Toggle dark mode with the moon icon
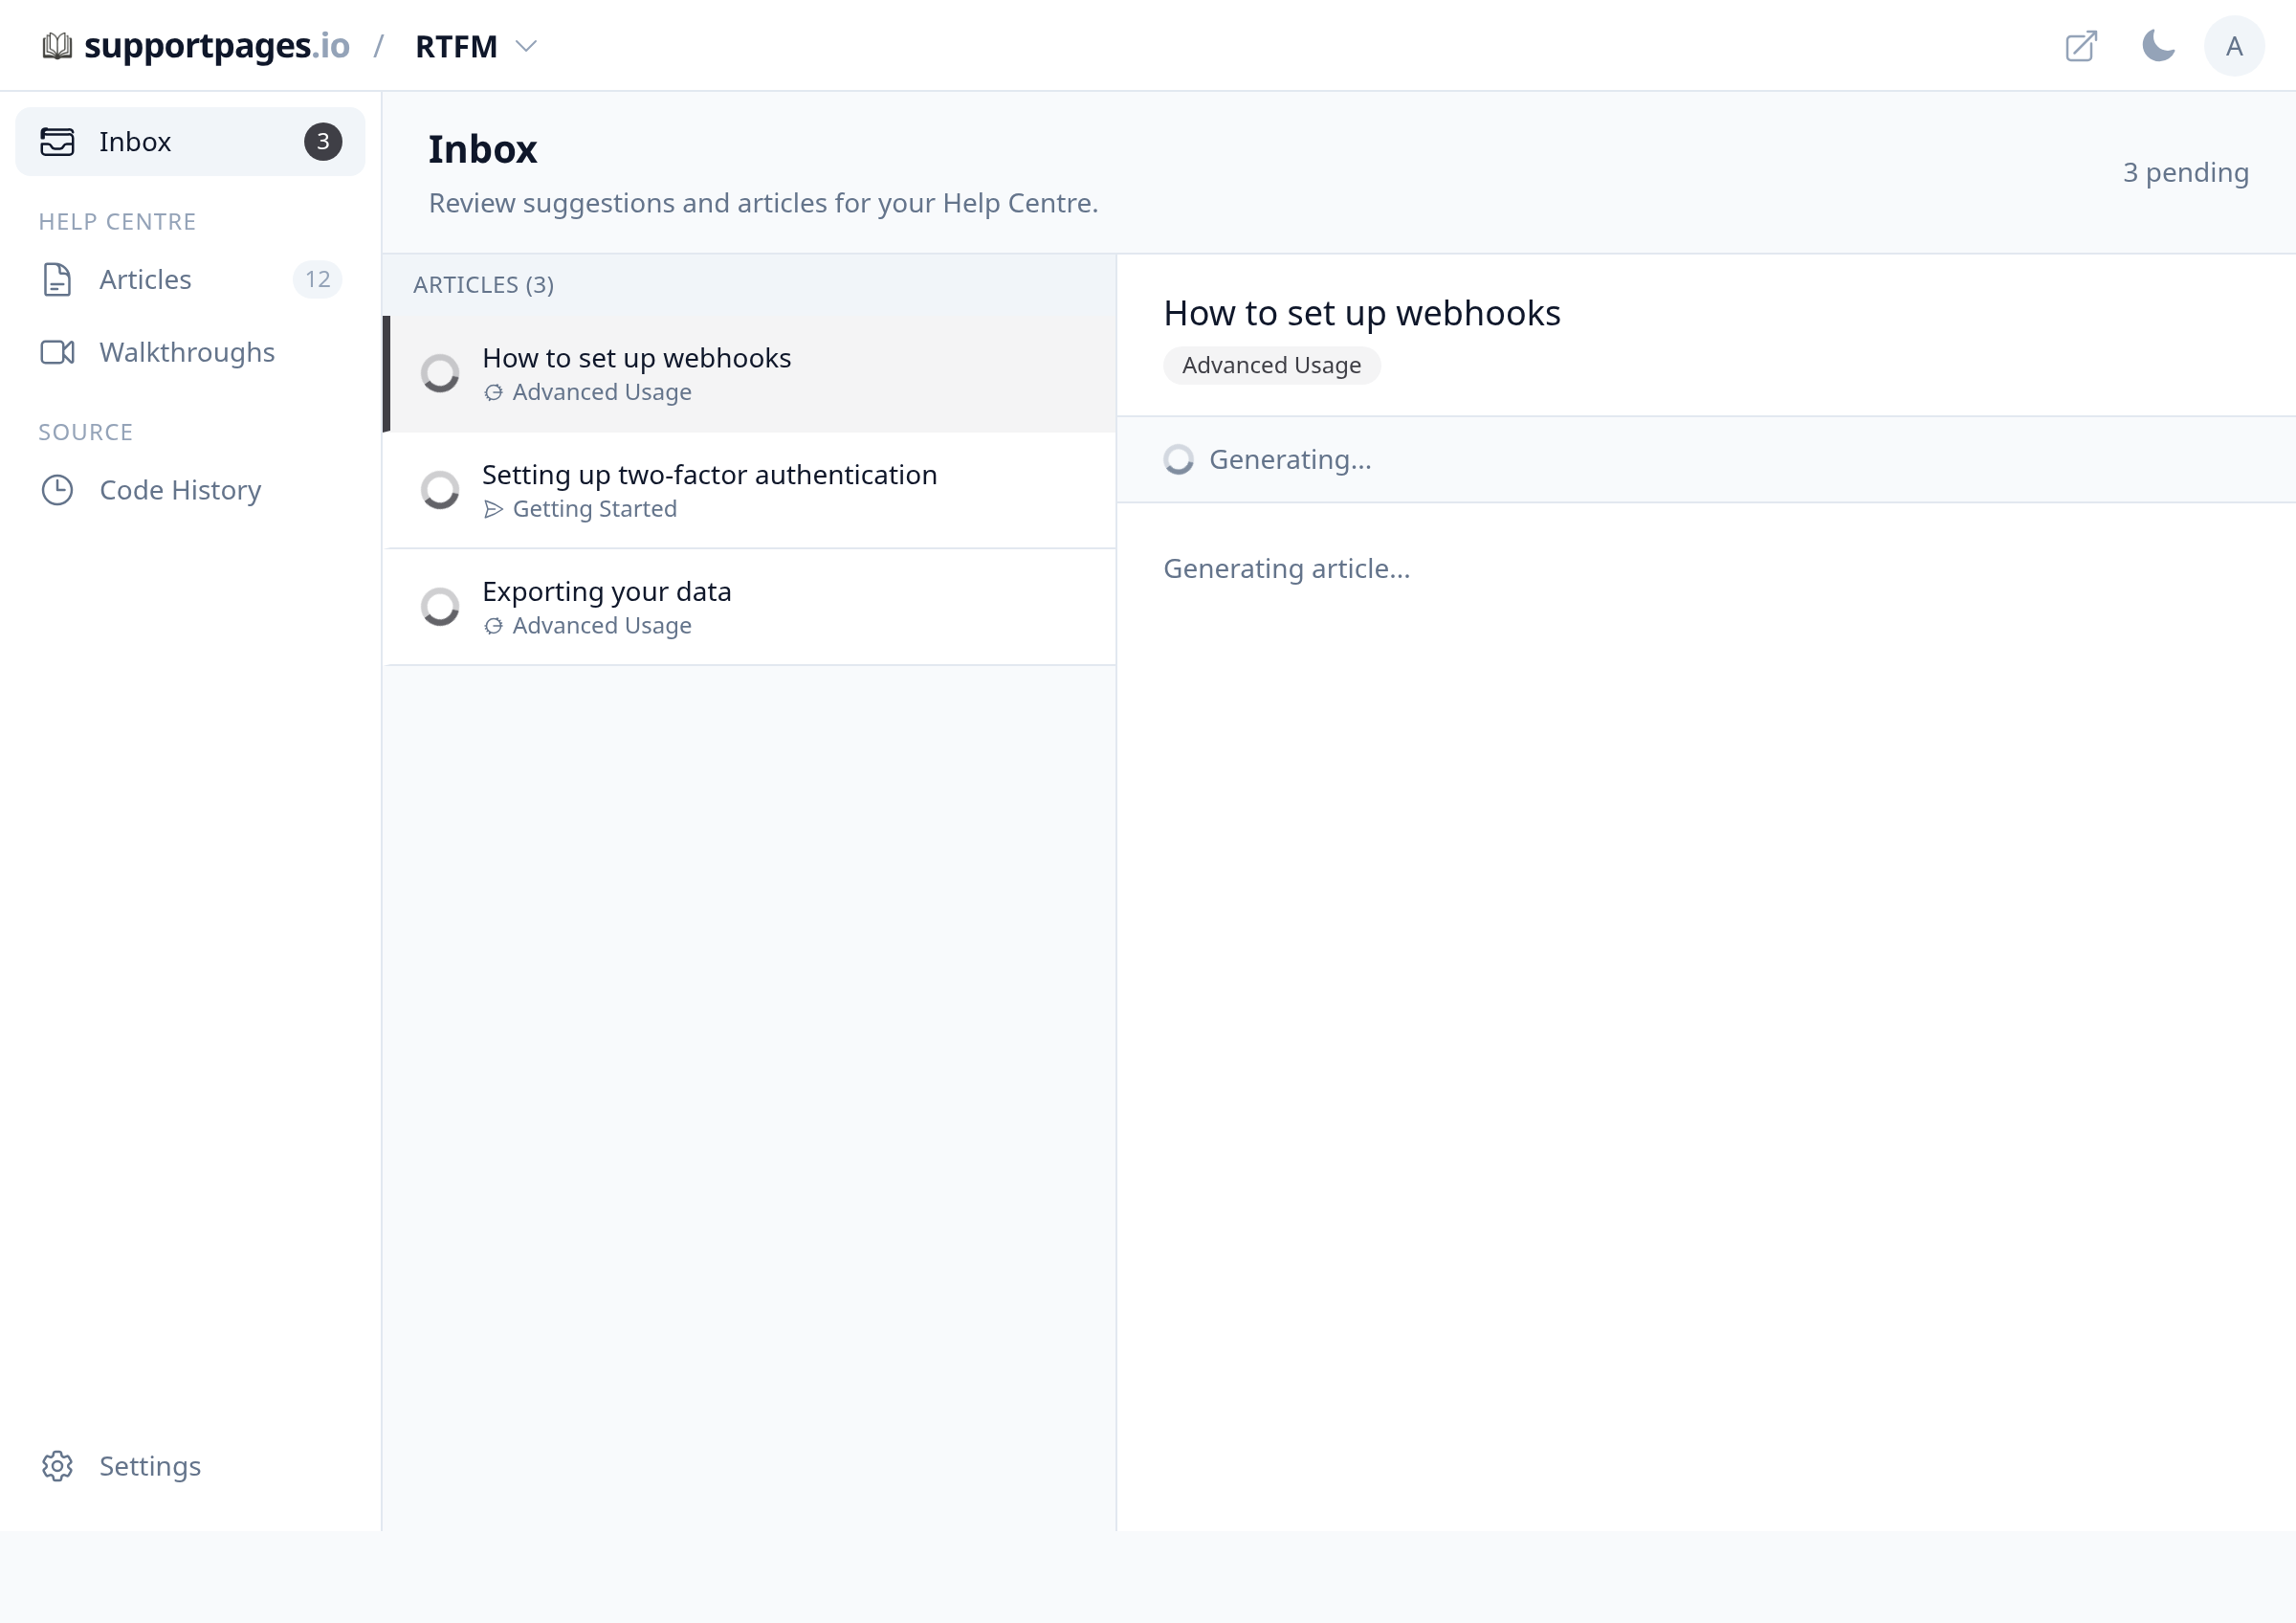The image size is (2296, 1623). pyautogui.click(x=2158, y=46)
